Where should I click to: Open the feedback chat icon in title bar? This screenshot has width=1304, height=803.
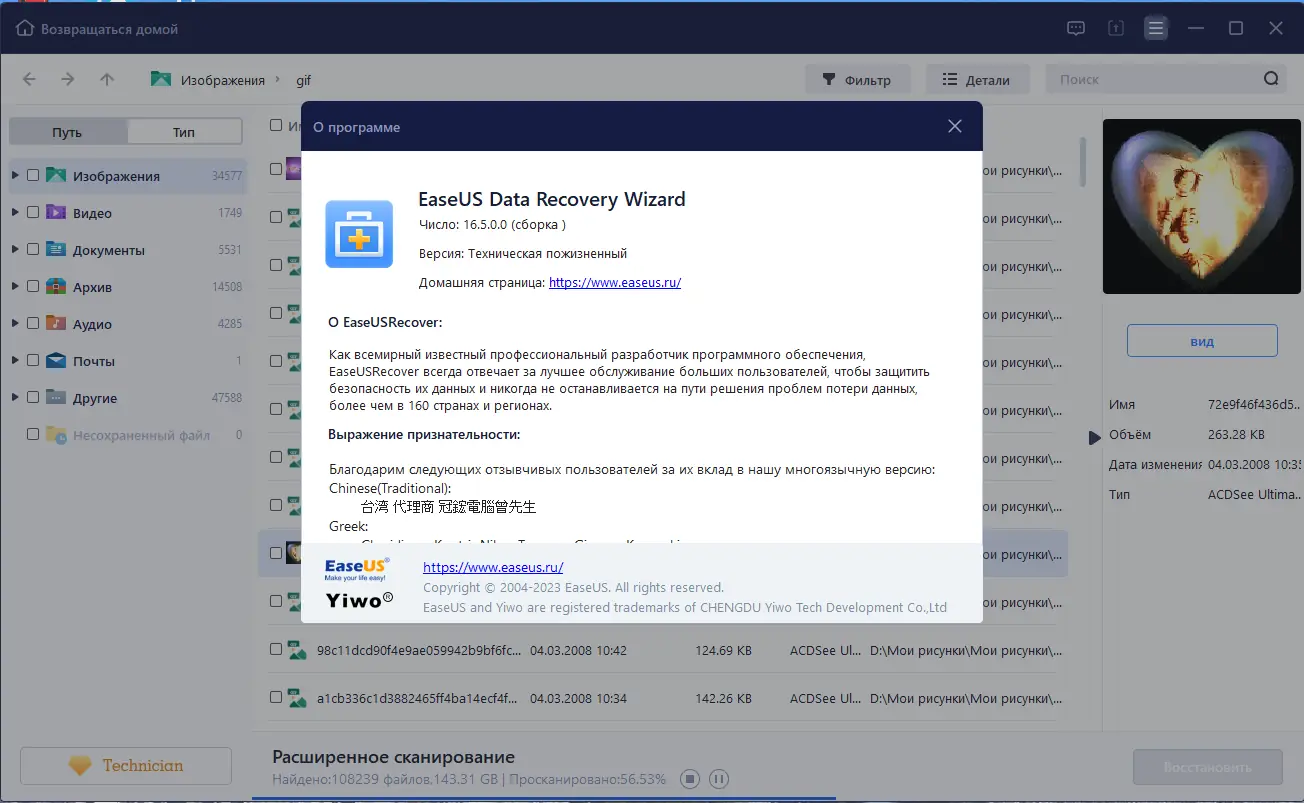tap(1076, 28)
